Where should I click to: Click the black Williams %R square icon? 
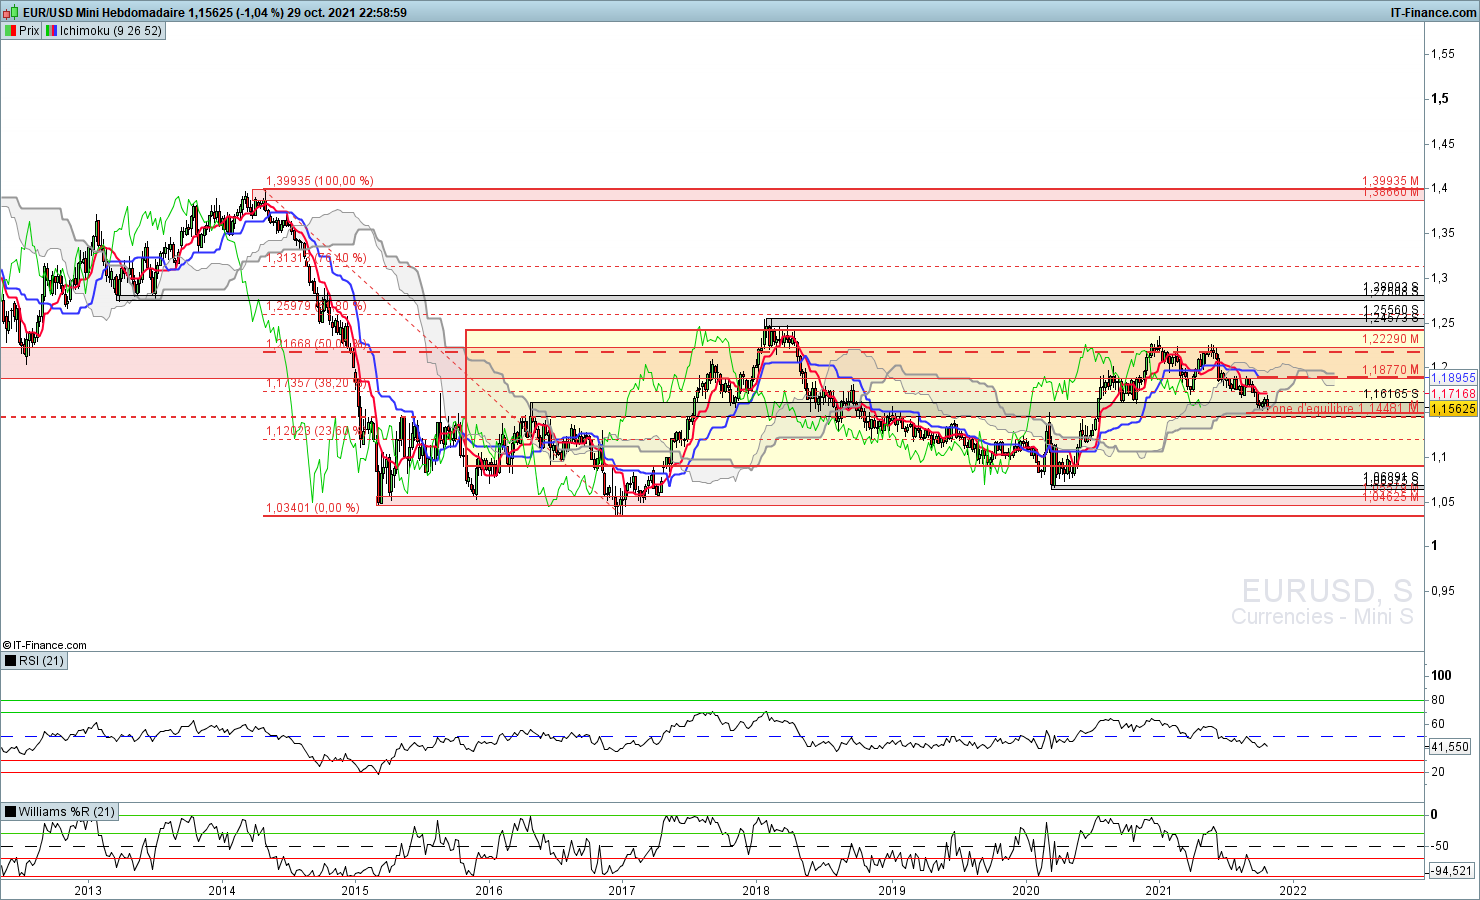click(x=10, y=812)
